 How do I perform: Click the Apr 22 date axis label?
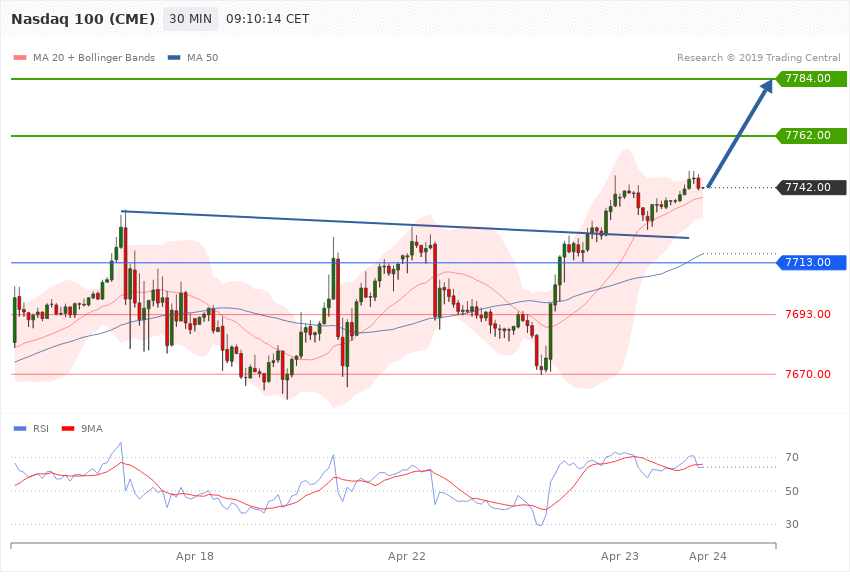[x=407, y=556]
